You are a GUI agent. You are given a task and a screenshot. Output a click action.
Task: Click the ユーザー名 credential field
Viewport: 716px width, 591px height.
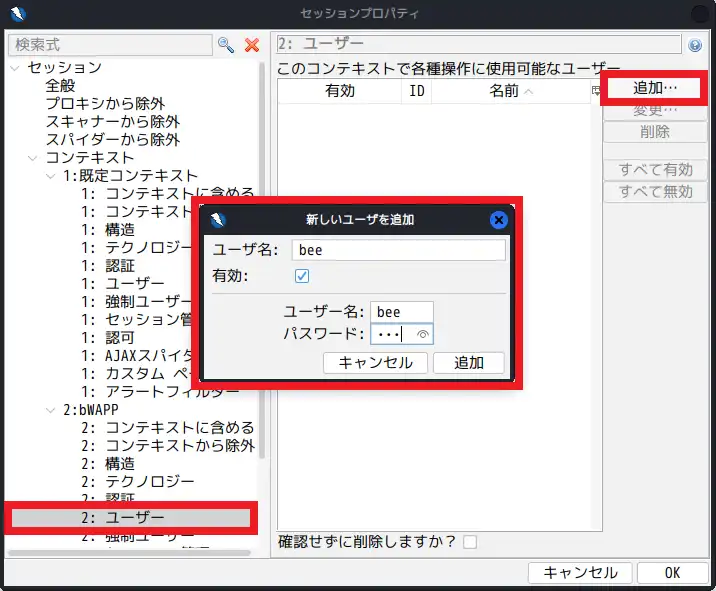click(x=401, y=312)
